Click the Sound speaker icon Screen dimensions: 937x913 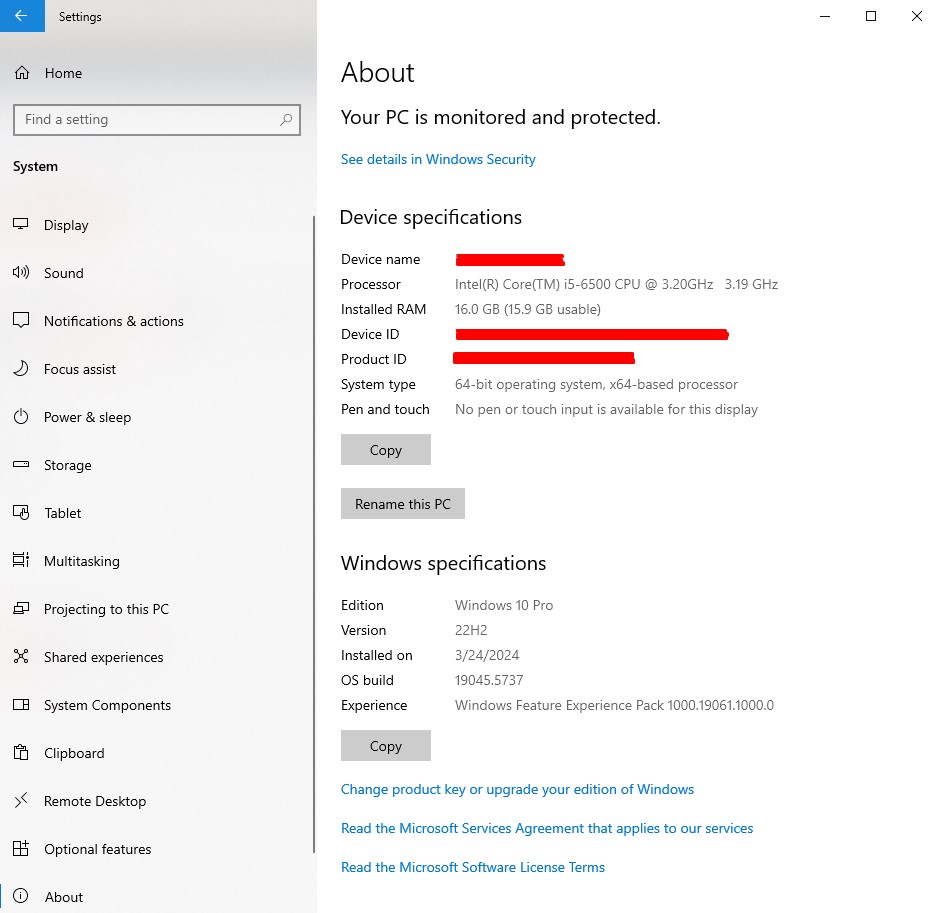coord(21,272)
